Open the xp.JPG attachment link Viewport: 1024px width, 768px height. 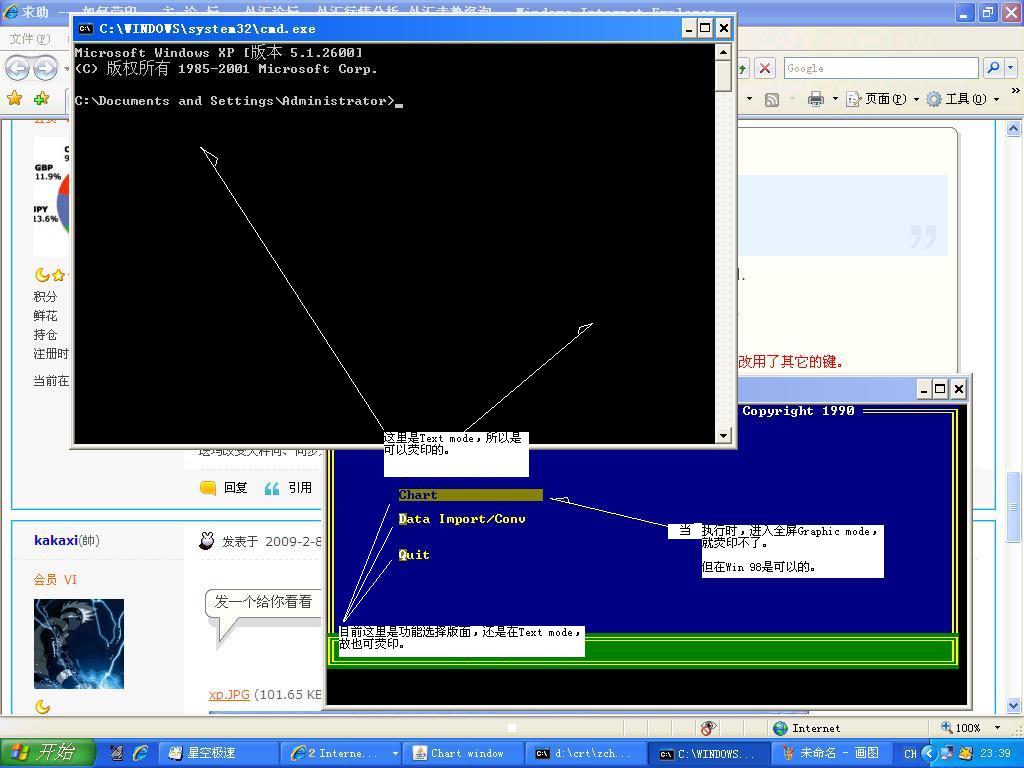pyautogui.click(x=229, y=694)
